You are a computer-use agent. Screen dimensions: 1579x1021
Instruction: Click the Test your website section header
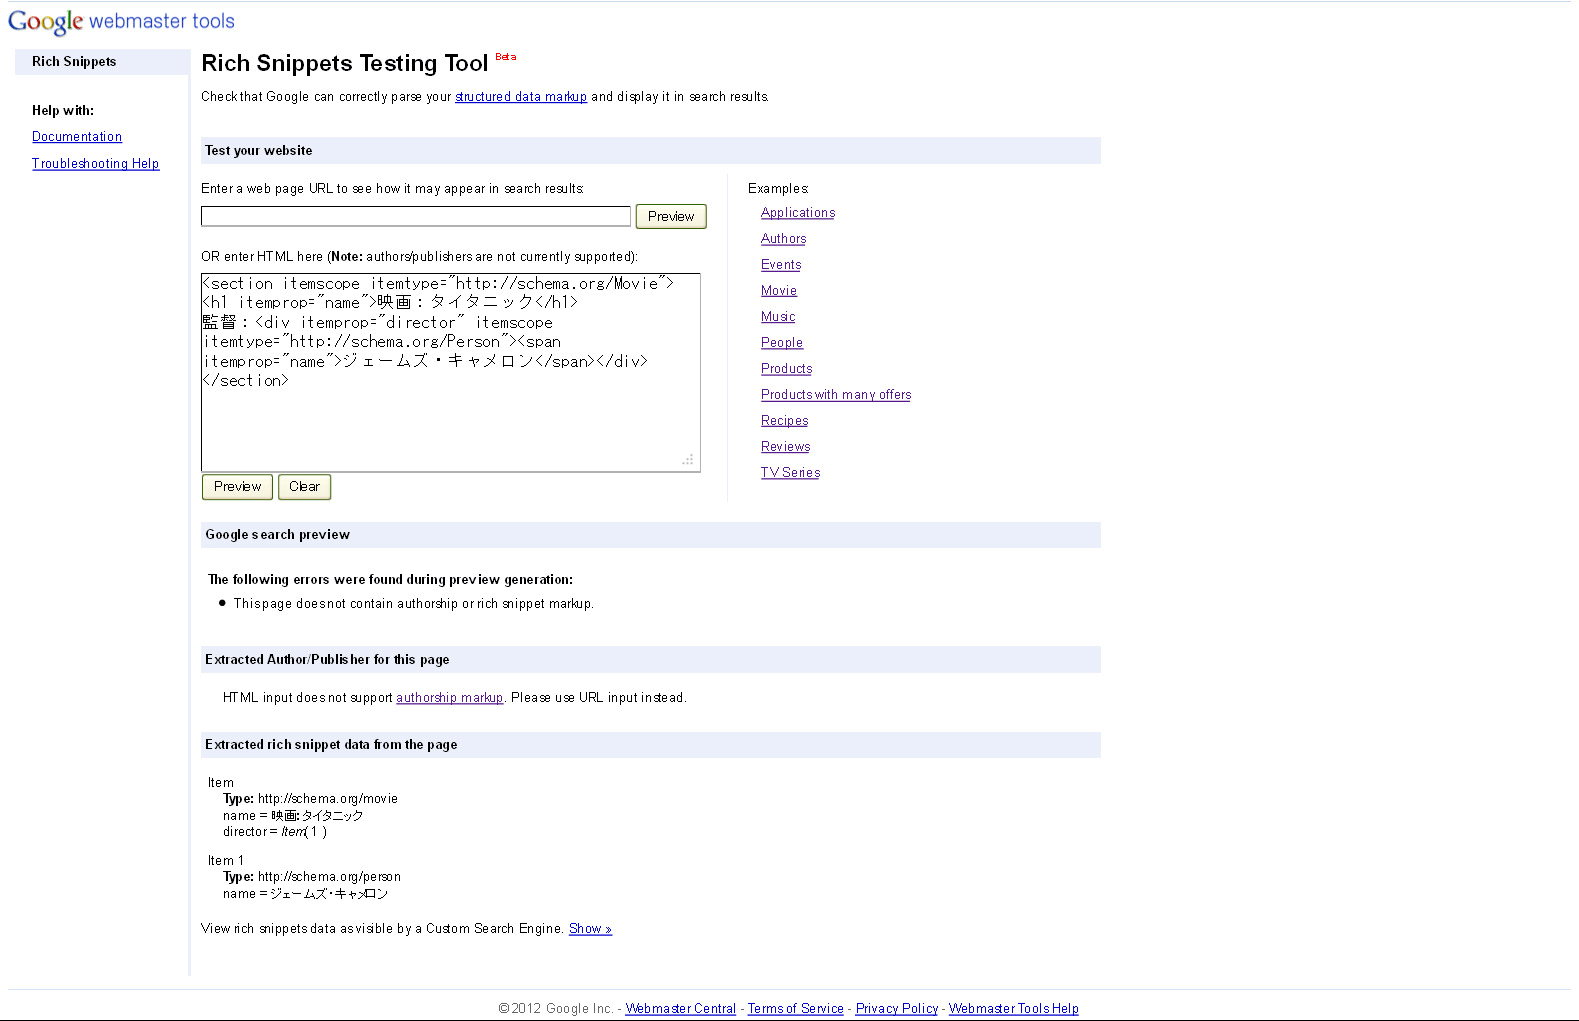point(651,150)
